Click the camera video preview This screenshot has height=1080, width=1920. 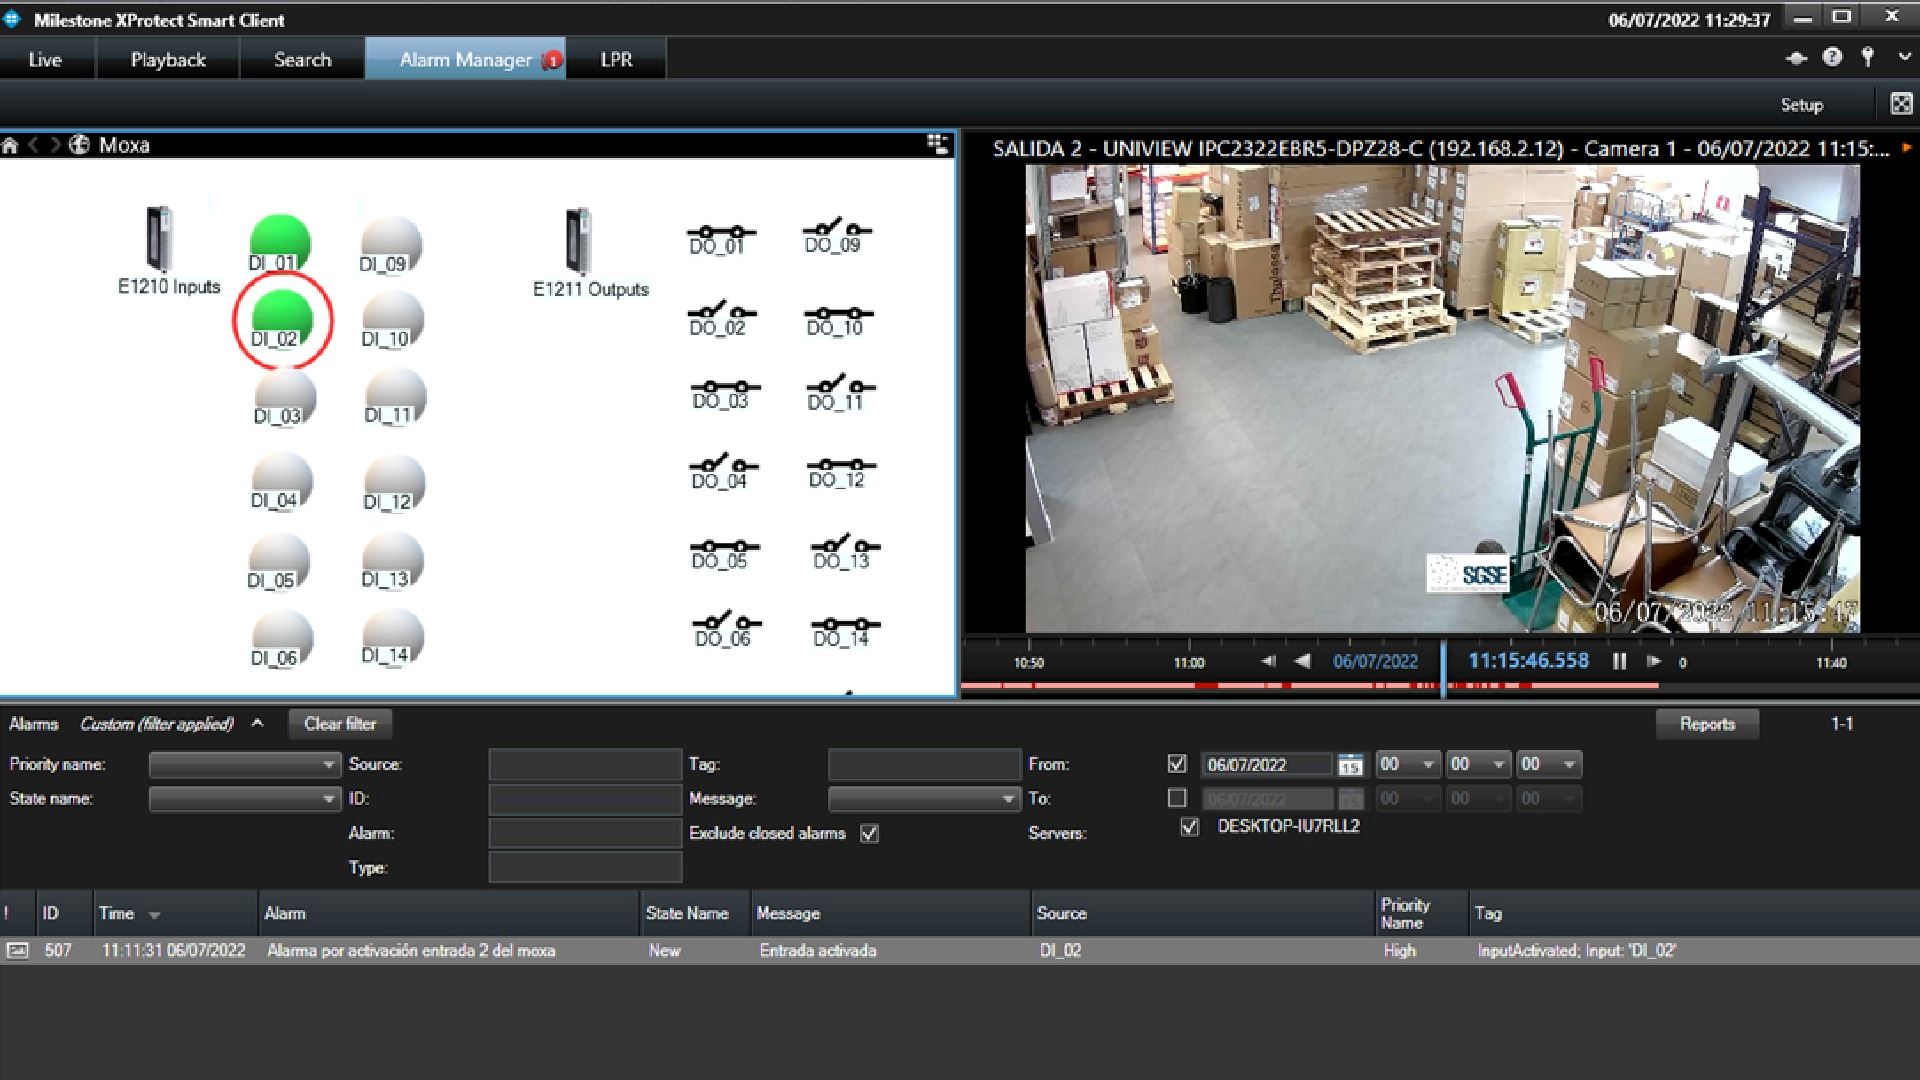(1442, 398)
